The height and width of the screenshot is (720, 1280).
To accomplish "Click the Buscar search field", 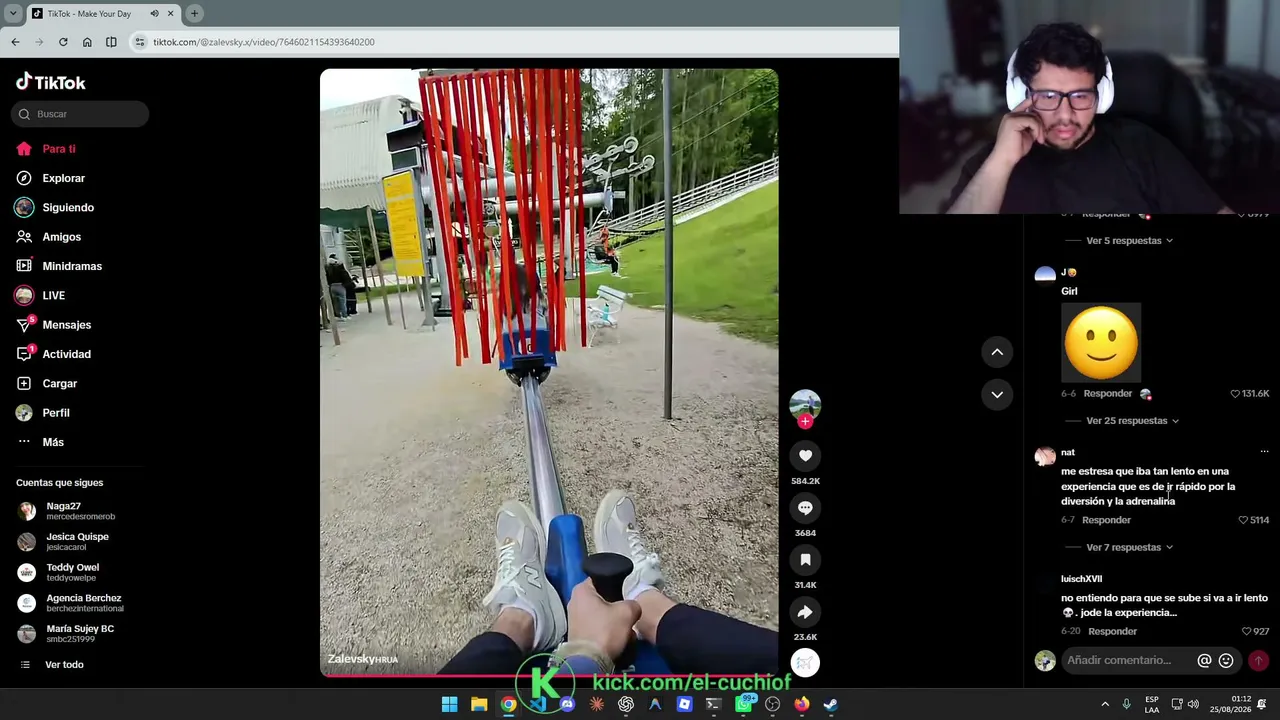I will coord(80,114).
